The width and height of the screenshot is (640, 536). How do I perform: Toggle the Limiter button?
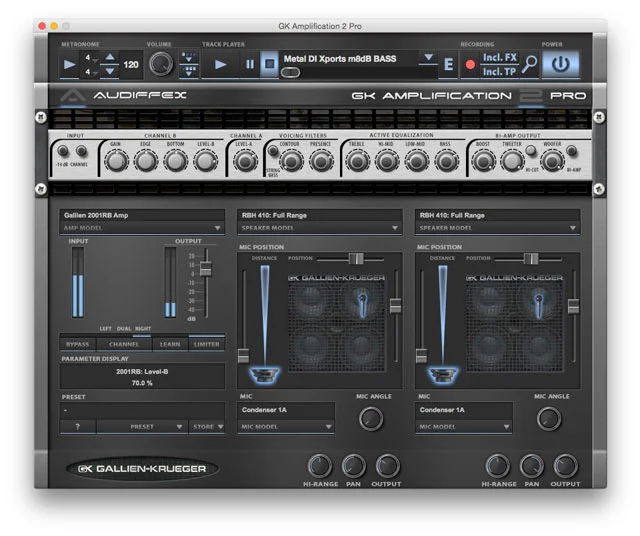click(207, 344)
